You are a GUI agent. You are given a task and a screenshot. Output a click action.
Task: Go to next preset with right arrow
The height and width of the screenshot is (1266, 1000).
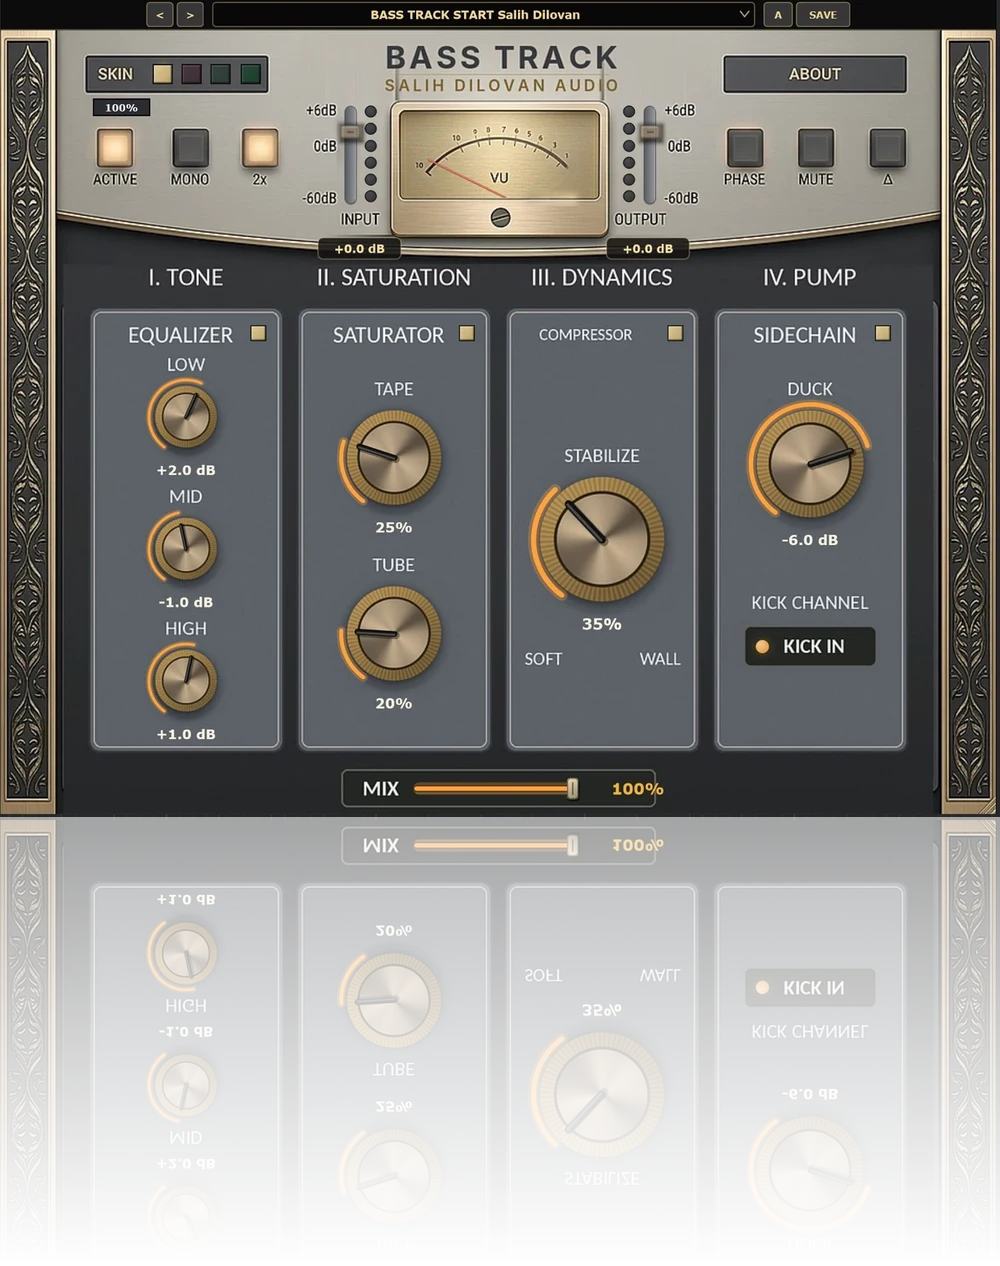coord(190,15)
